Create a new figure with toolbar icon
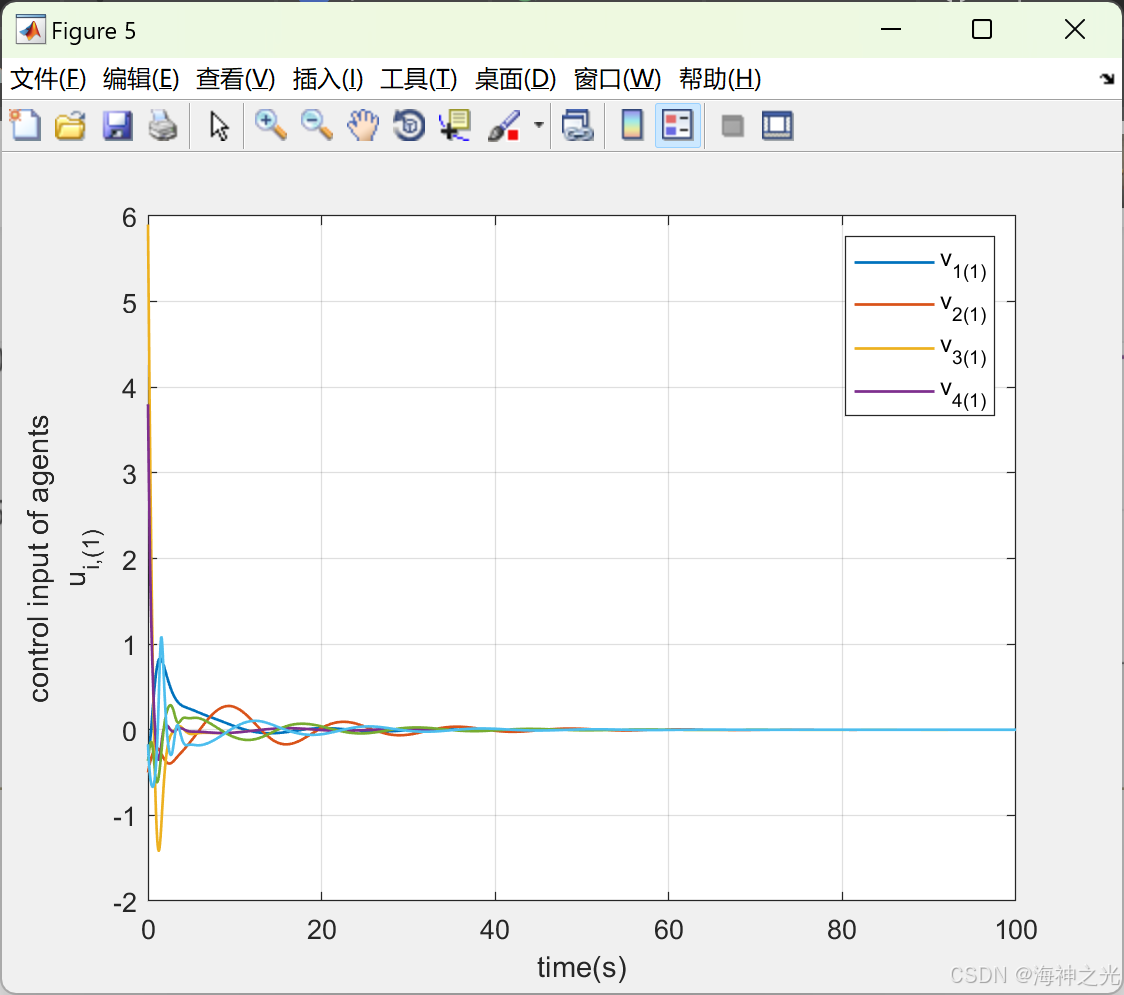This screenshot has width=1124, height=995. tap(26, 125)
